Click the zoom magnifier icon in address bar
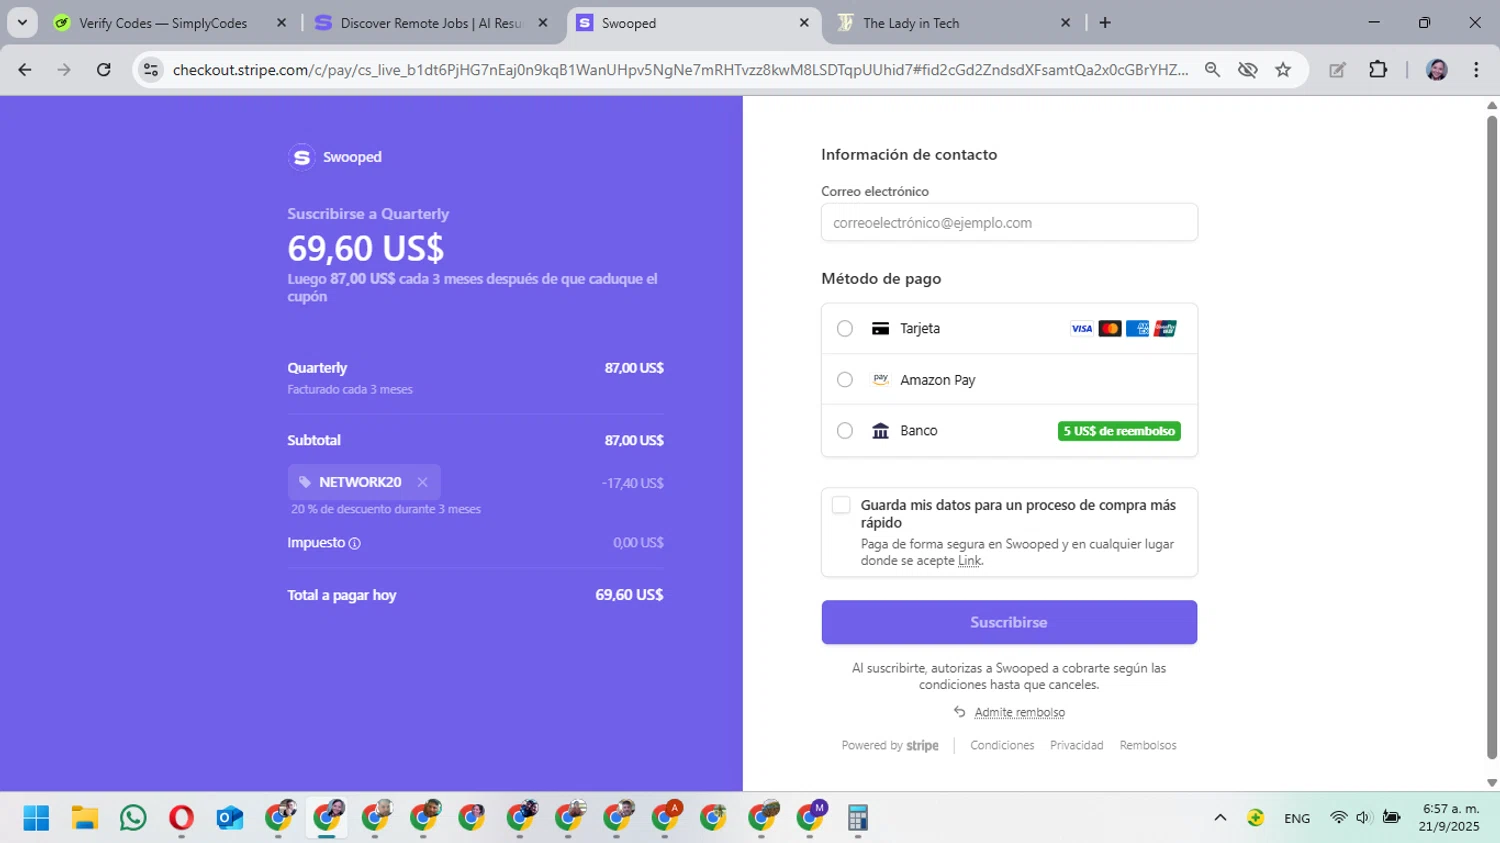Screen dimensions: 1500x843 [x=1212, y=70]
